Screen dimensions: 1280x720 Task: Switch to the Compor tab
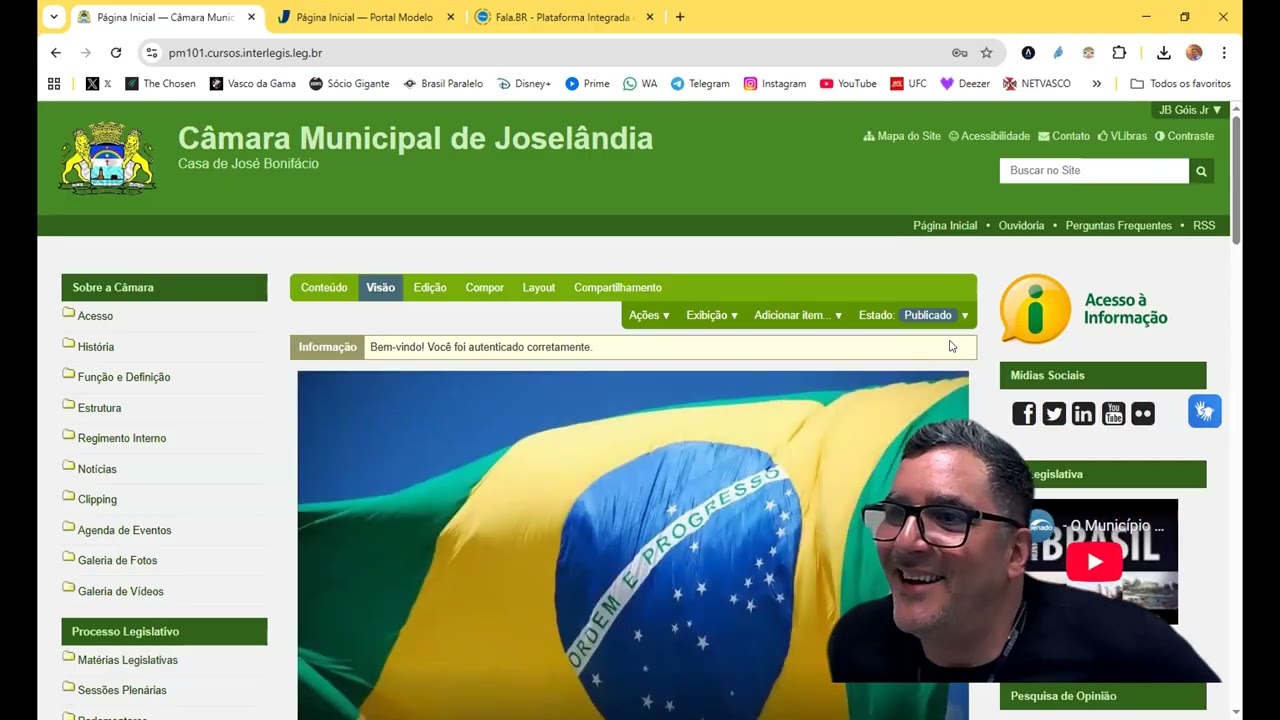click(484, 288)
